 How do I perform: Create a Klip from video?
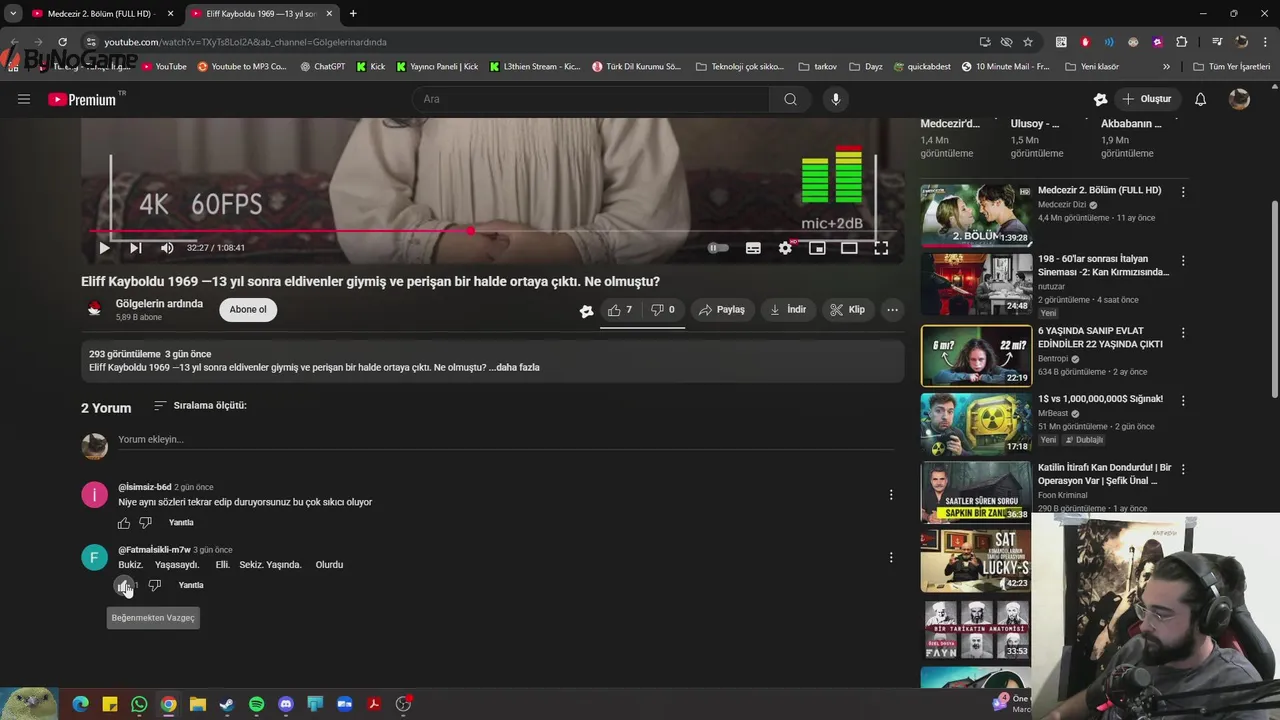click(x=847, y=310)
